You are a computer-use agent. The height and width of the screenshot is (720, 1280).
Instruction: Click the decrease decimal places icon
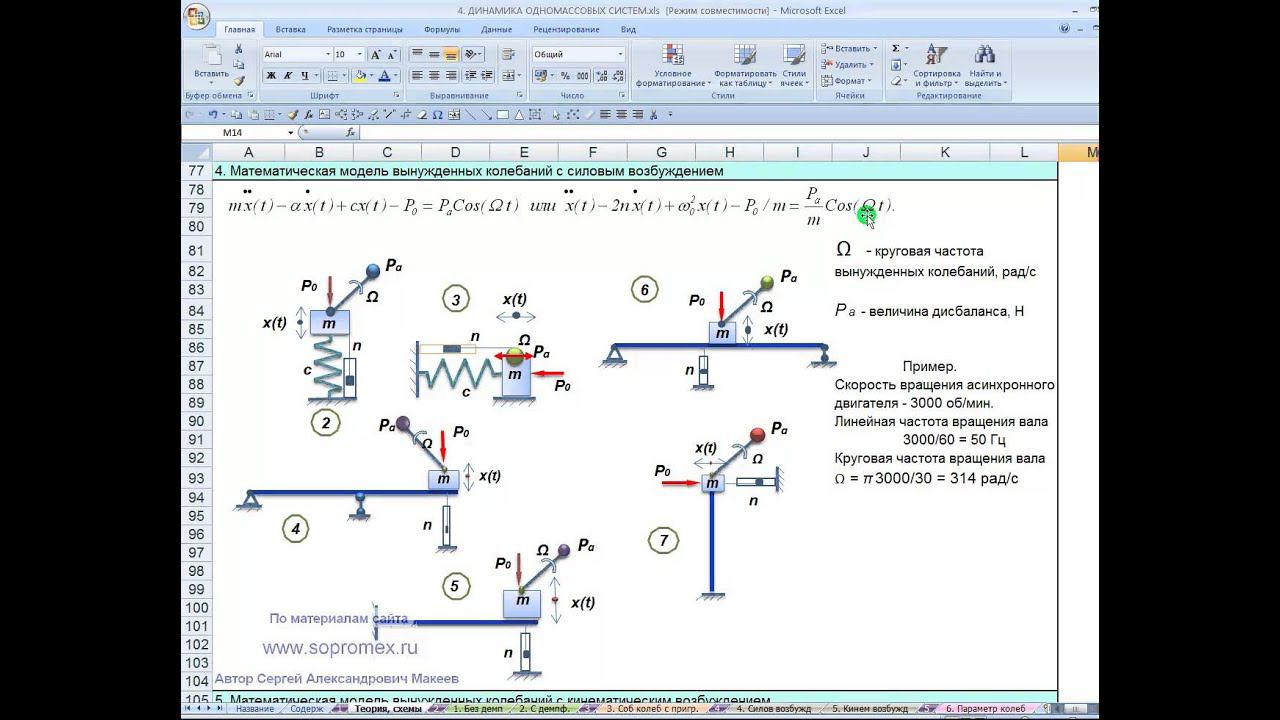[x=616, y=75]
